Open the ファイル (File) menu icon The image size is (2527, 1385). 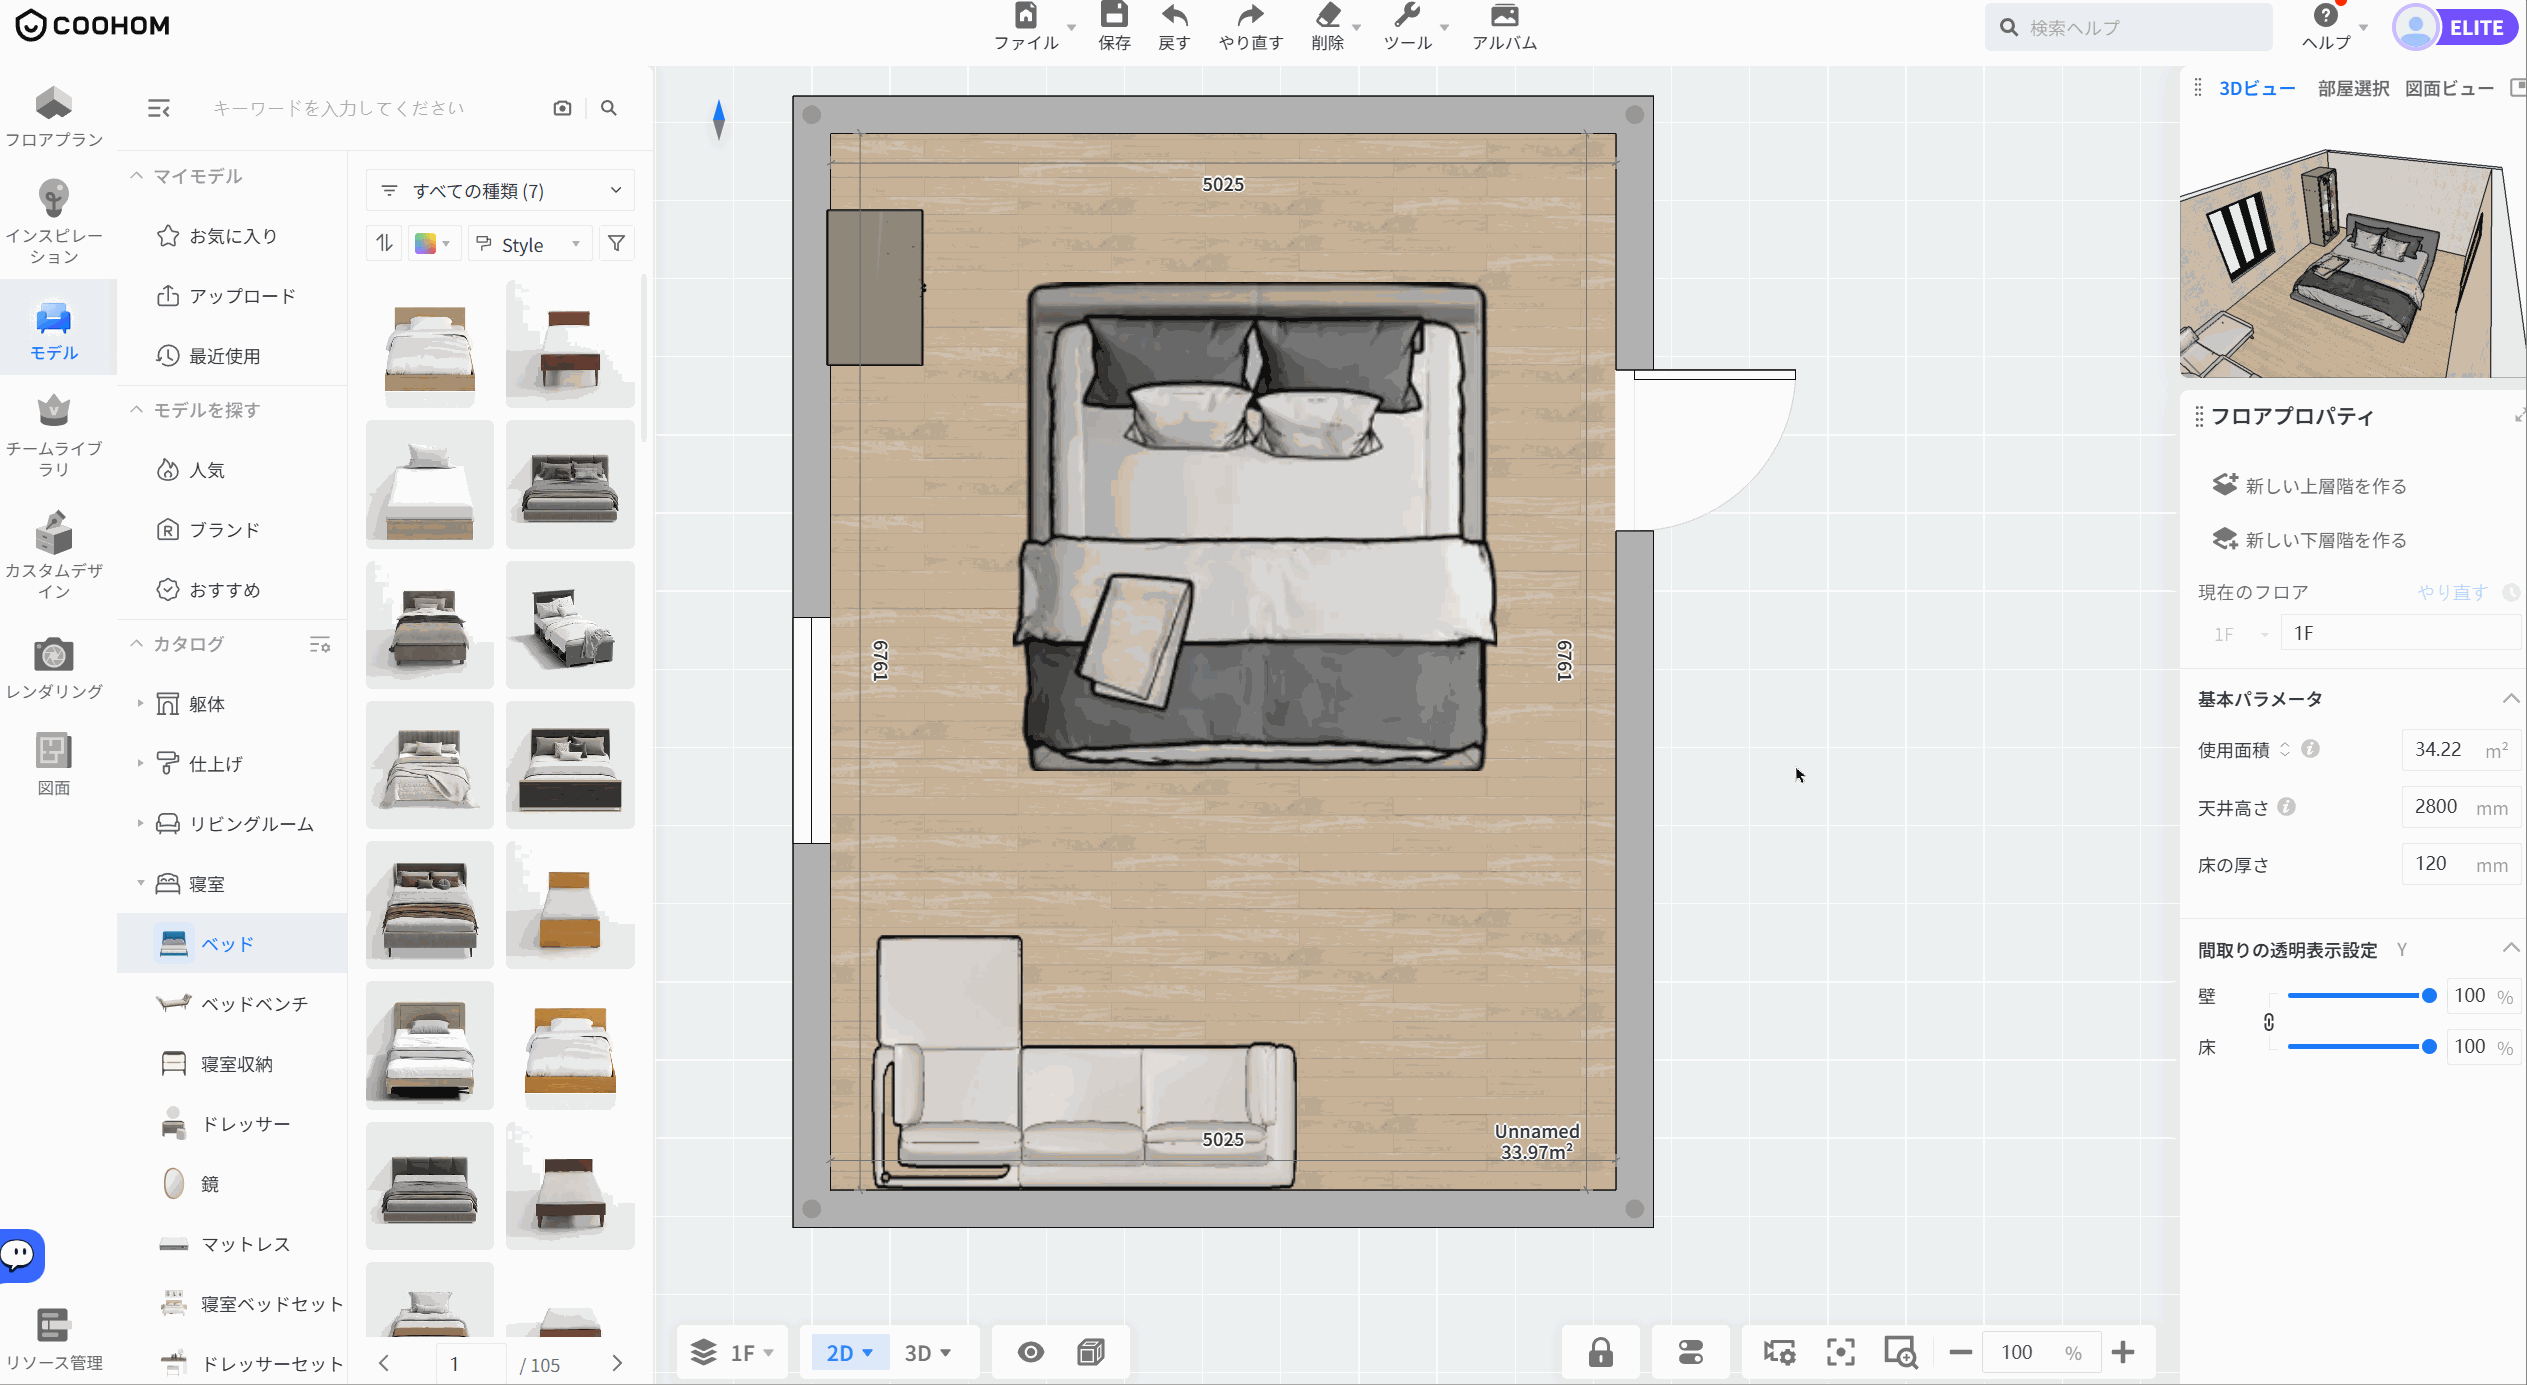1026,15
